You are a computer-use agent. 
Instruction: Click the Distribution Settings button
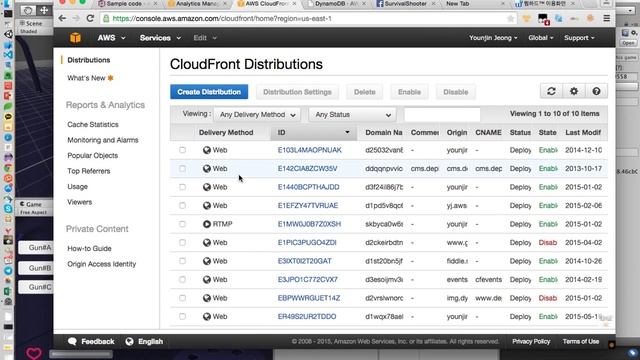[297, 92]
